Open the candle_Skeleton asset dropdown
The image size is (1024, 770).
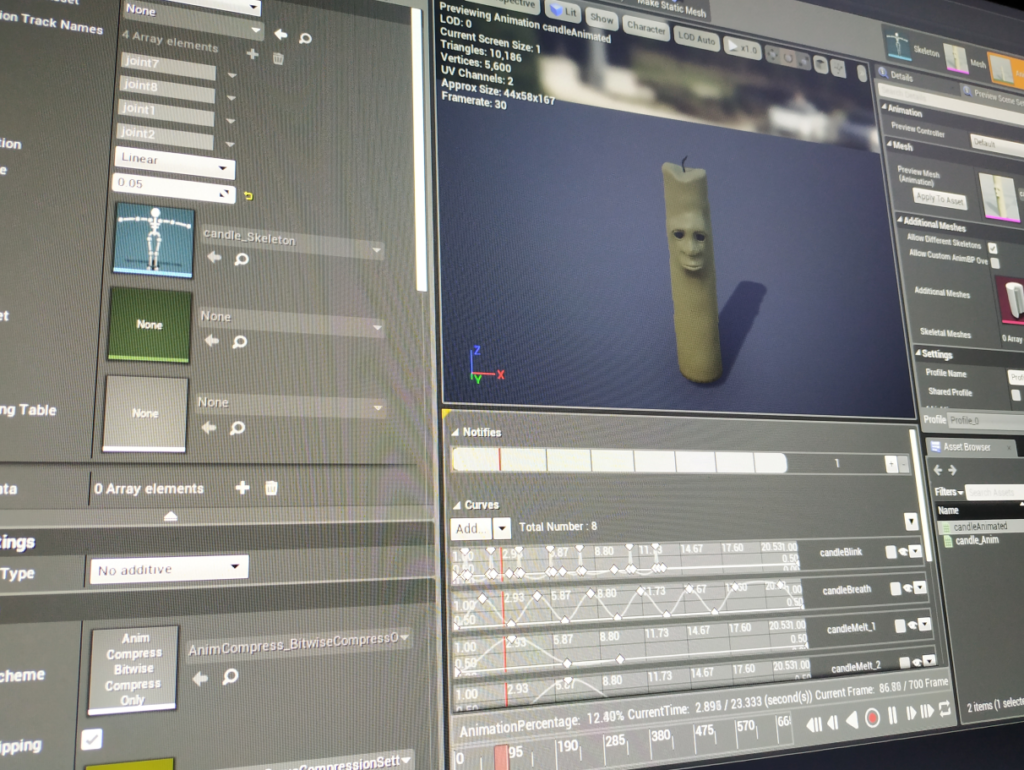pos(292,242)
